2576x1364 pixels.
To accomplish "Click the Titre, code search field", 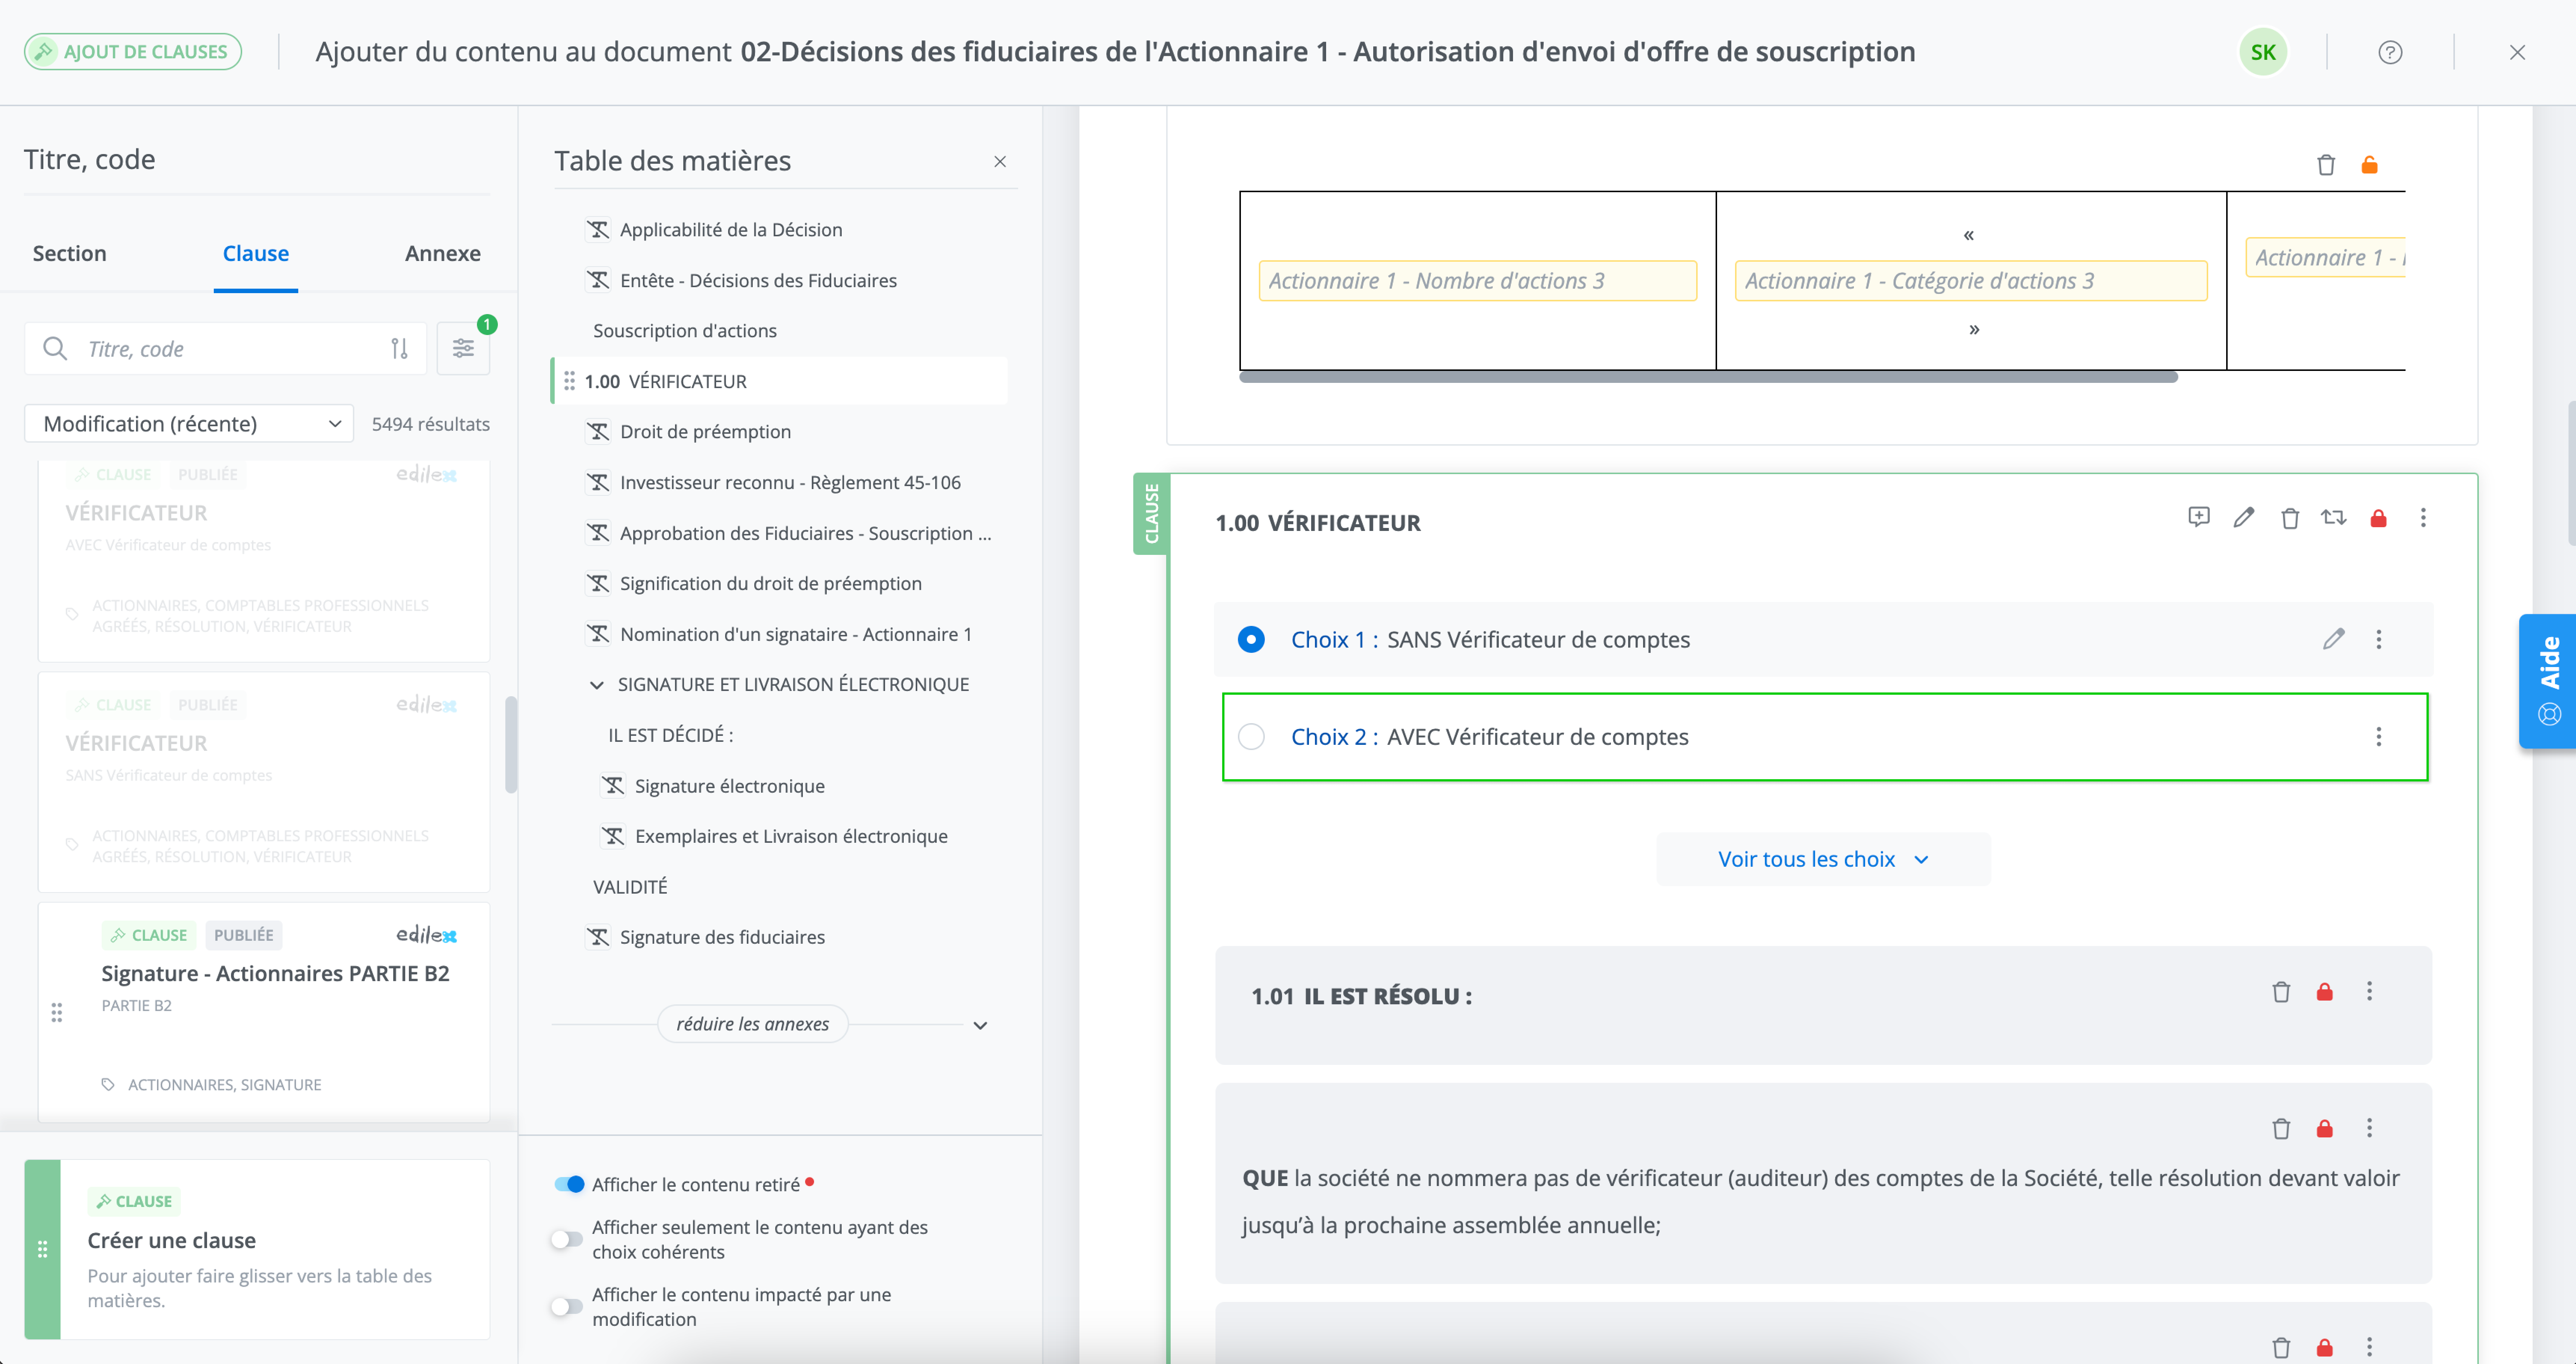I will (x=230, y=348).
